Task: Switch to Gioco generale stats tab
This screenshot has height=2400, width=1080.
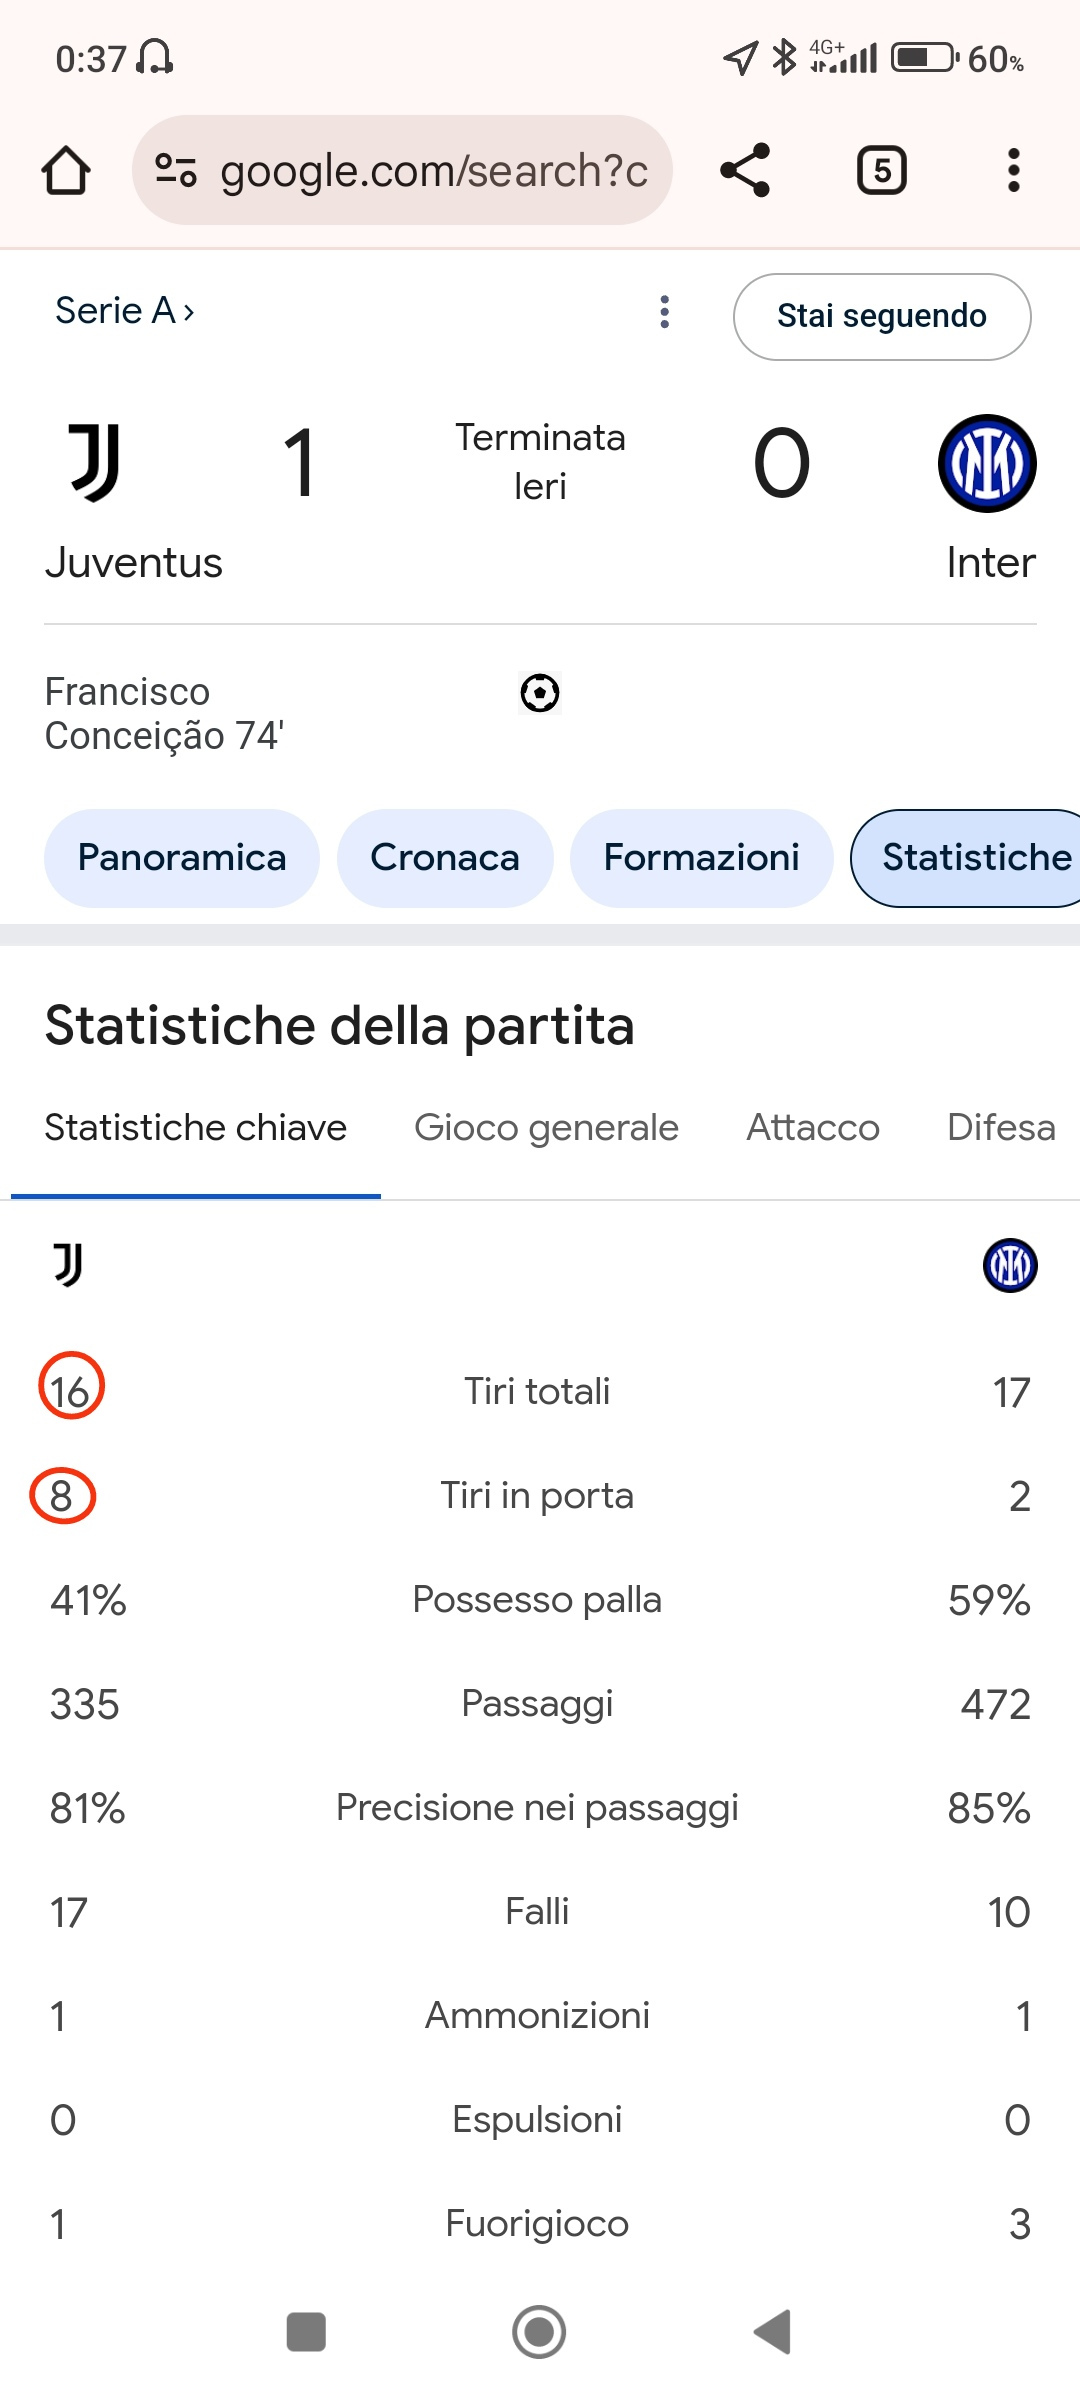Action: [546, 1128]
